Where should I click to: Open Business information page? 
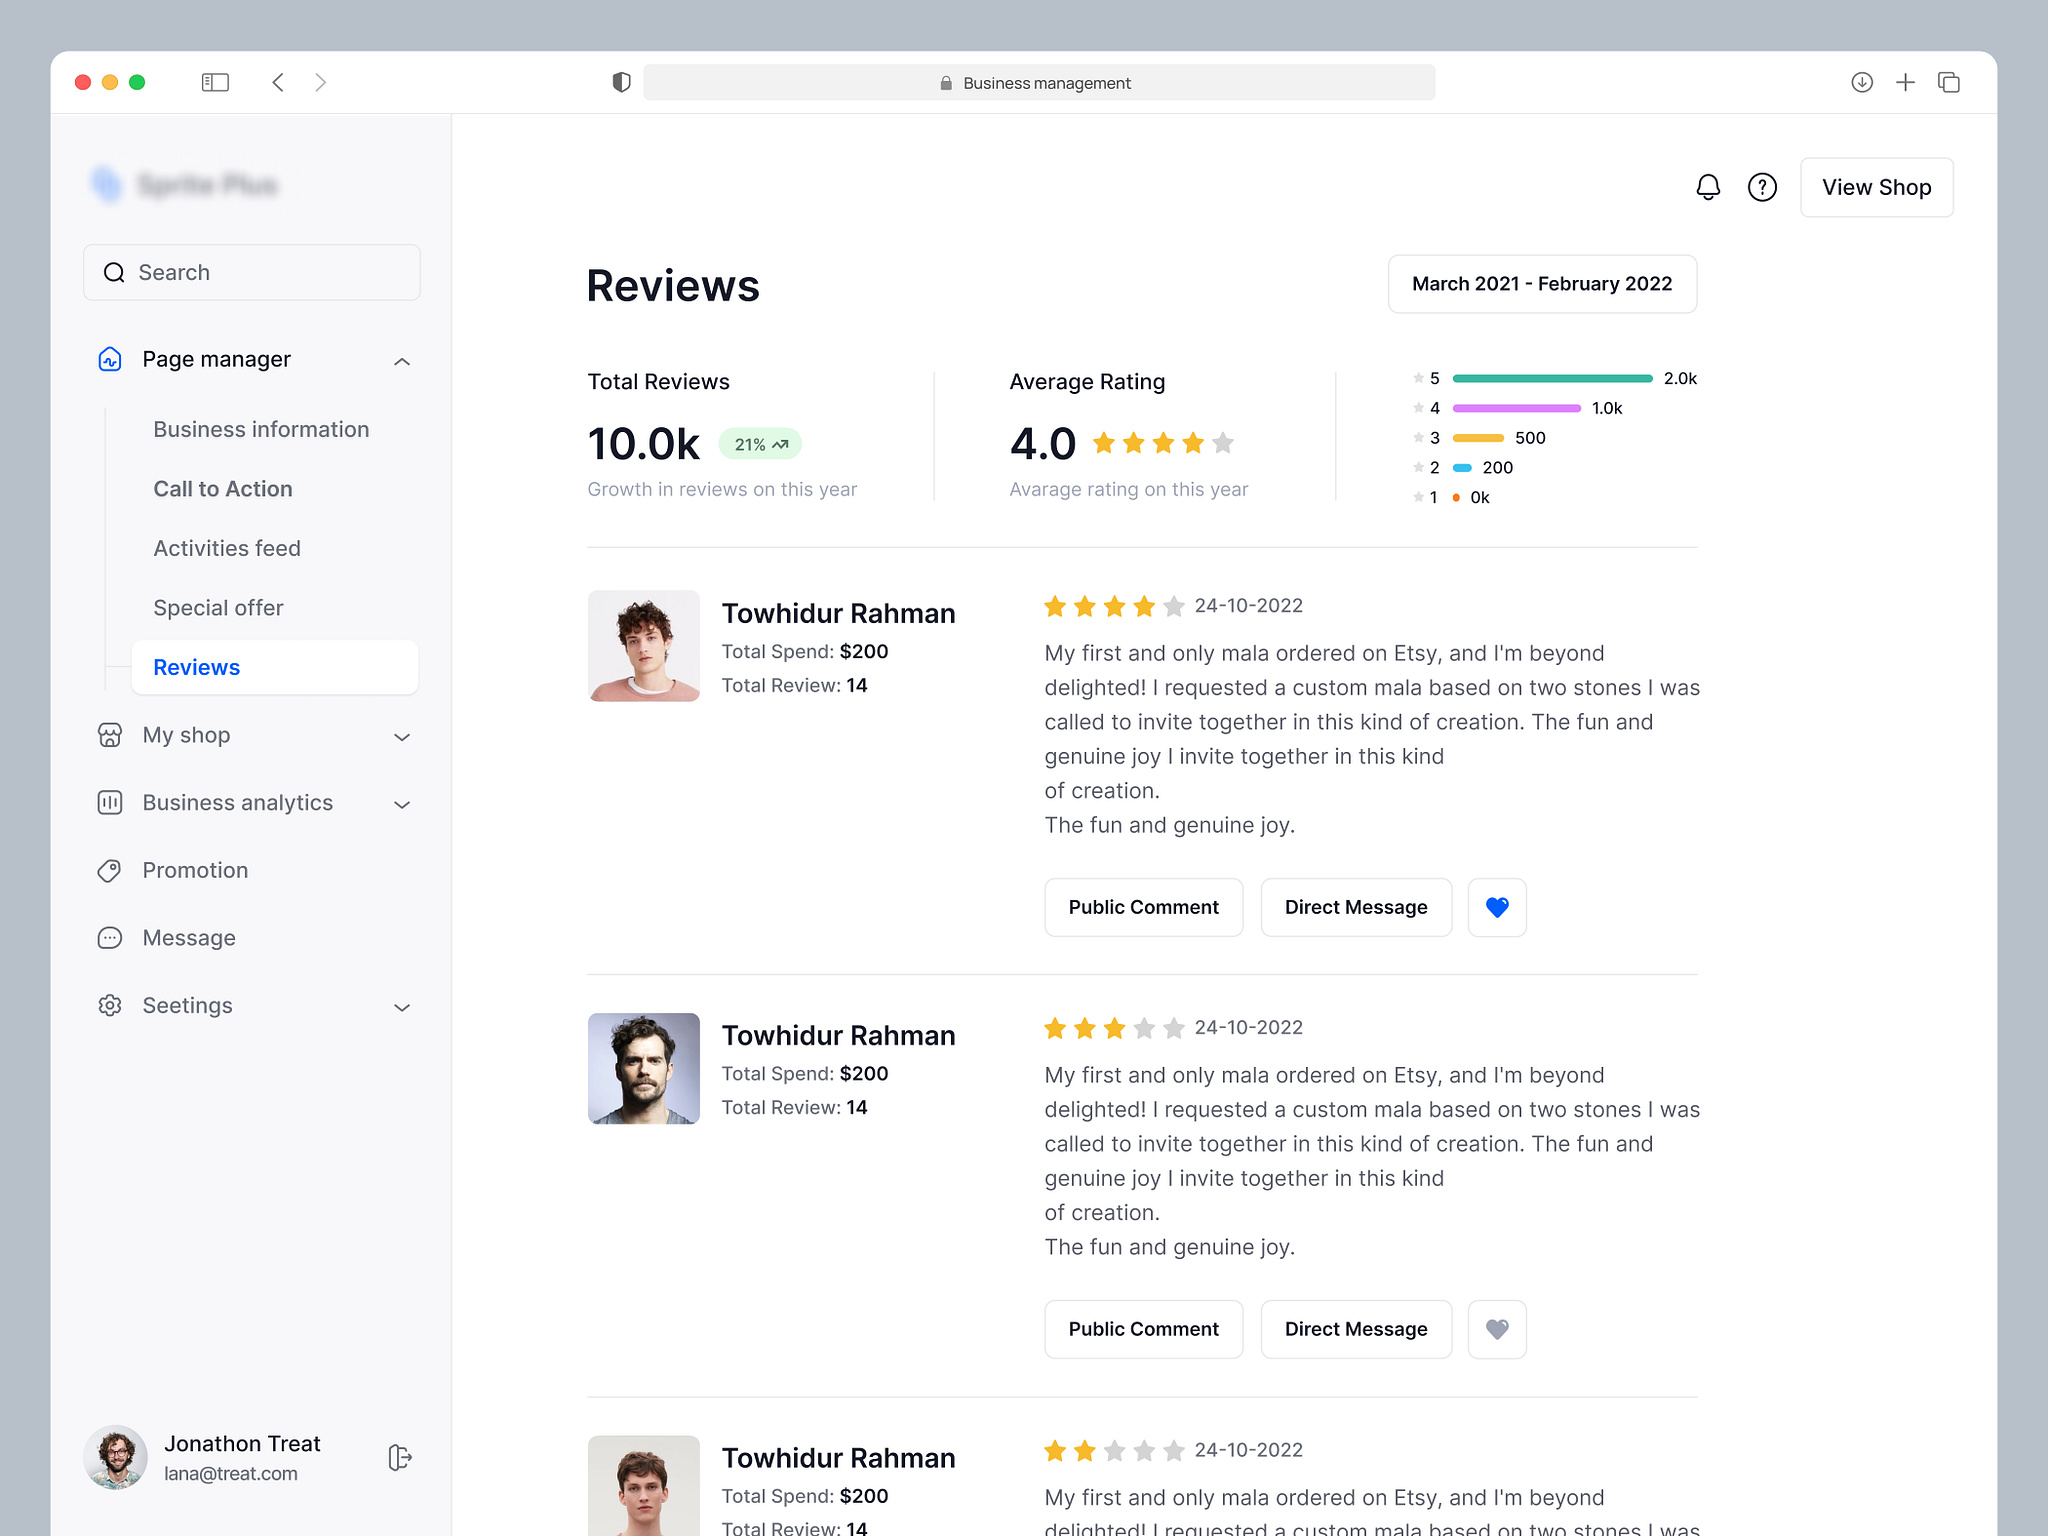click(261, 429)
